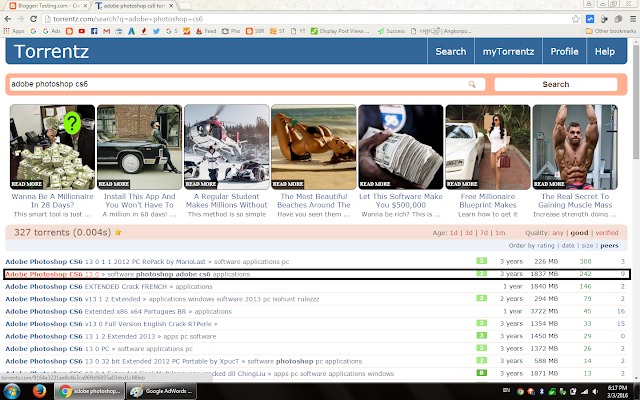
Task: Order results by size
Action: click(x=587, y=246)
